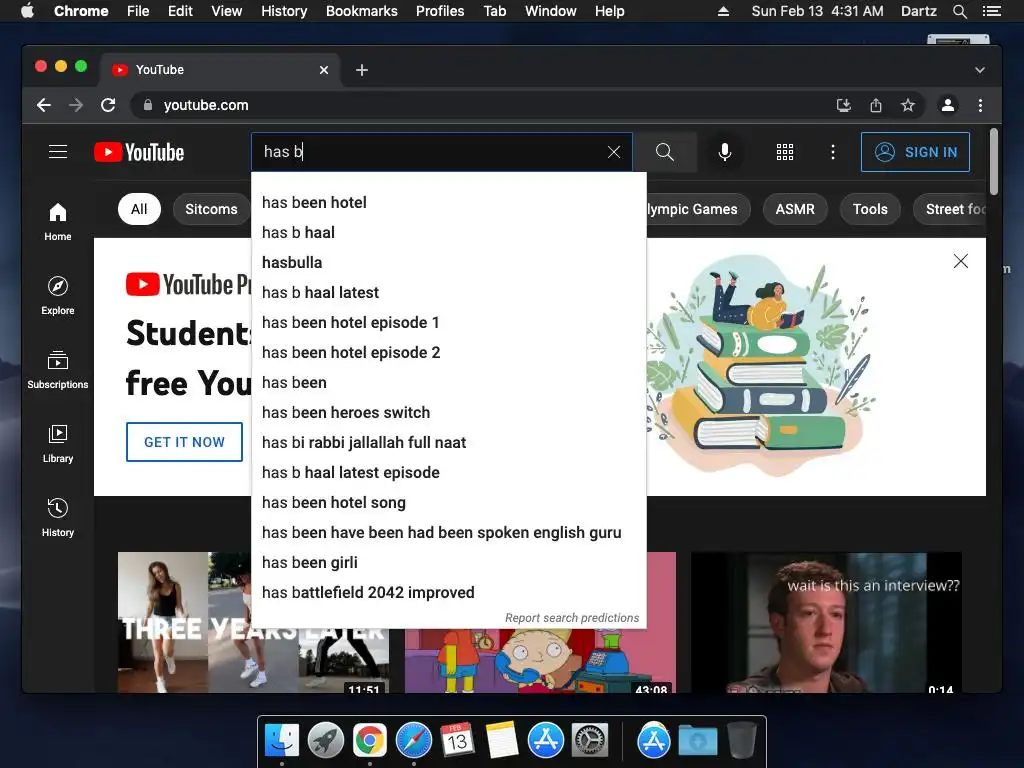Go to Home in the sidebar
The image size is (1024, 768).
[x=57, y=222]
